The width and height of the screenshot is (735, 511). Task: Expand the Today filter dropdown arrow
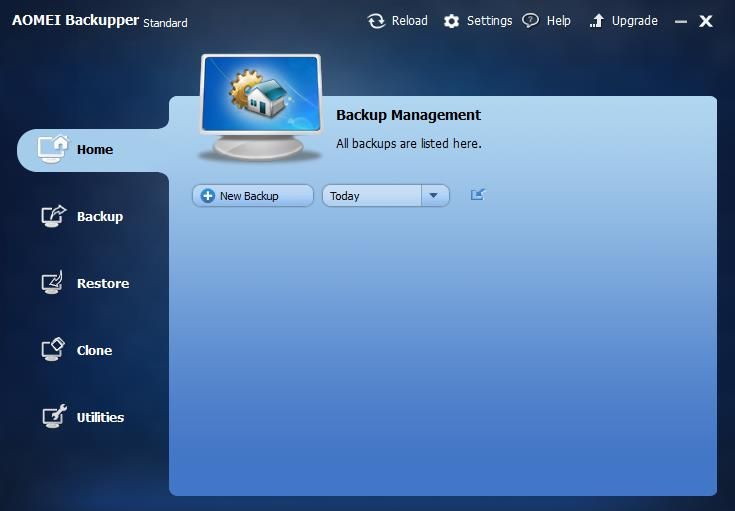click(x=434, y=196)
